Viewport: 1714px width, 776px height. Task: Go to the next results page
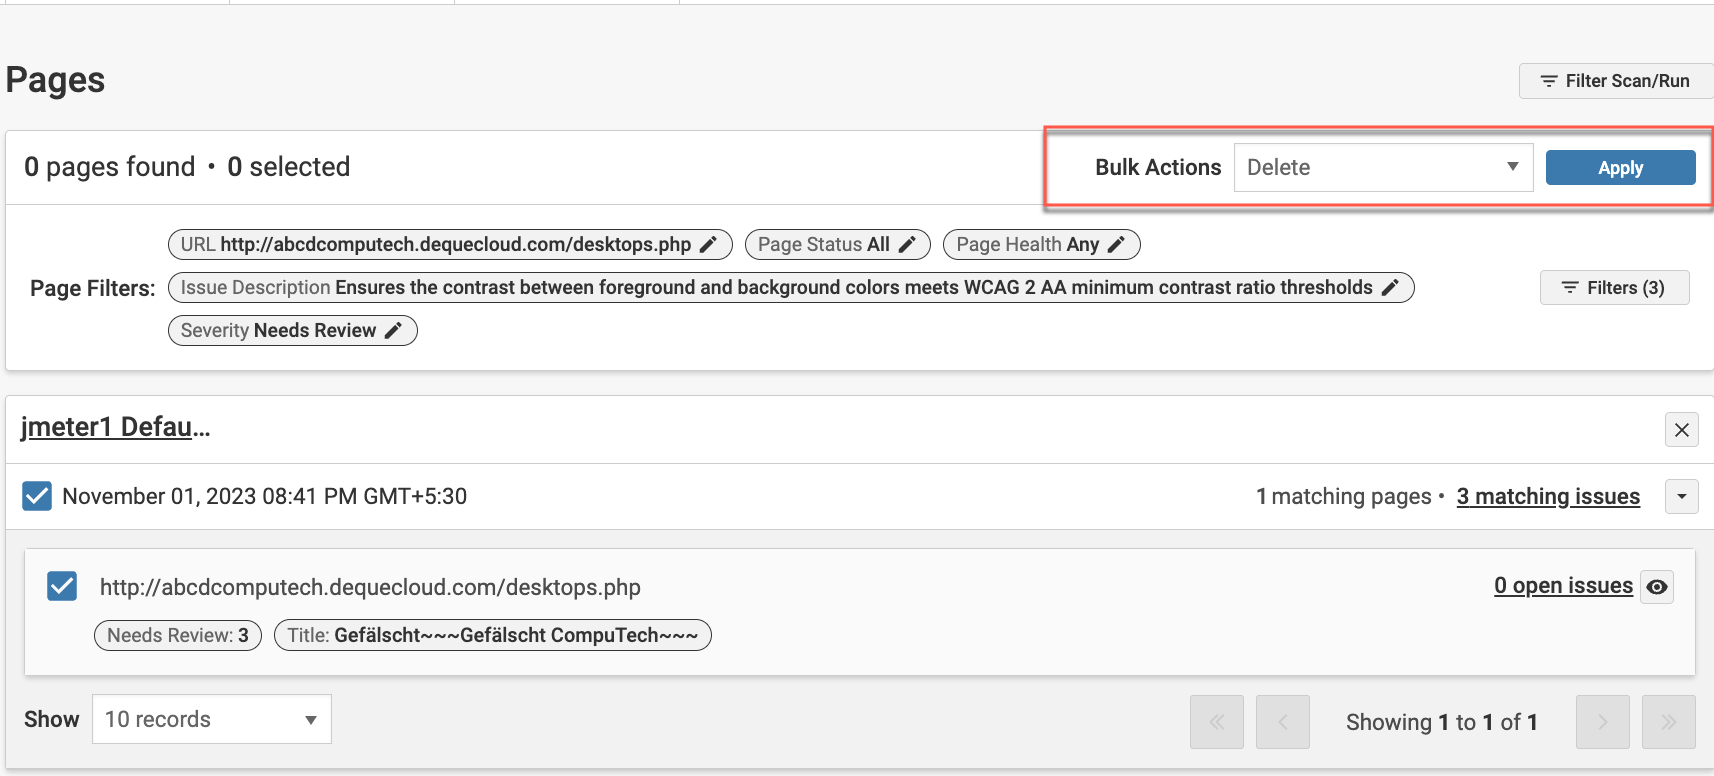1602,722
